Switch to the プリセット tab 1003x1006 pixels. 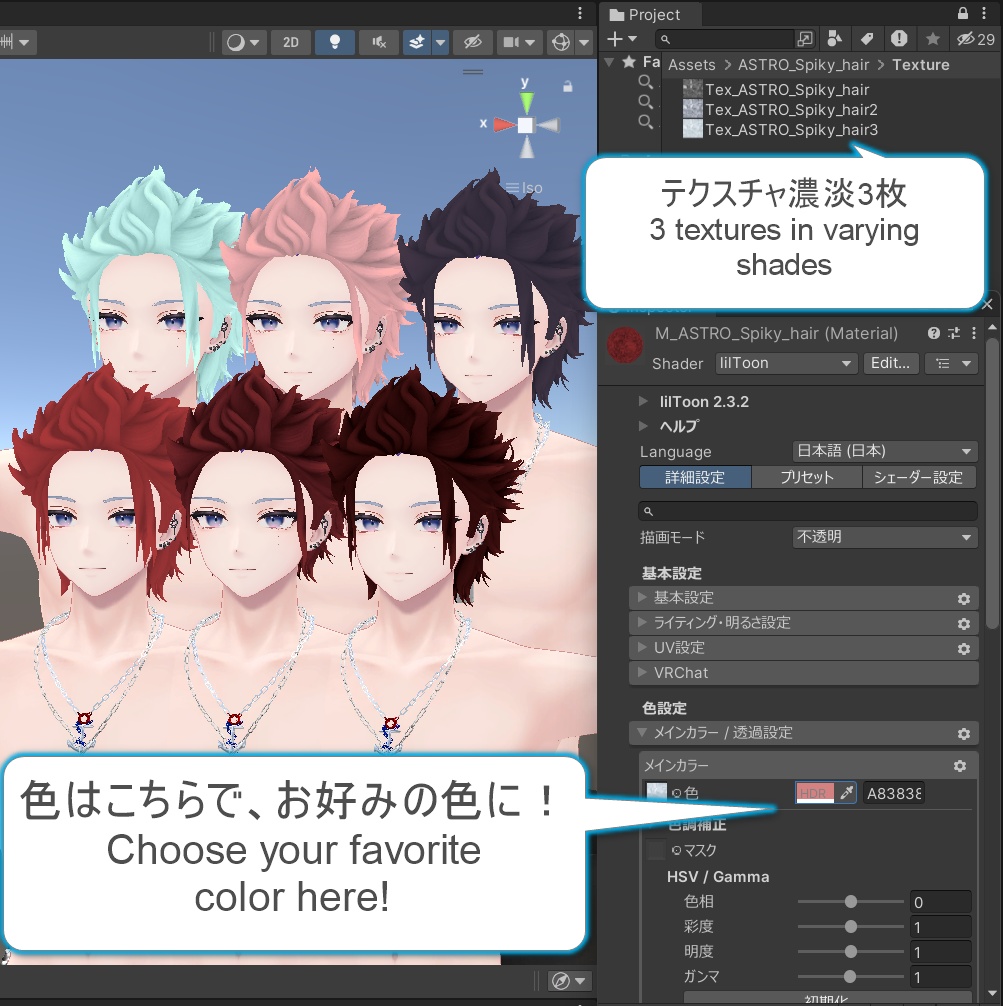(x=806, y=477)
